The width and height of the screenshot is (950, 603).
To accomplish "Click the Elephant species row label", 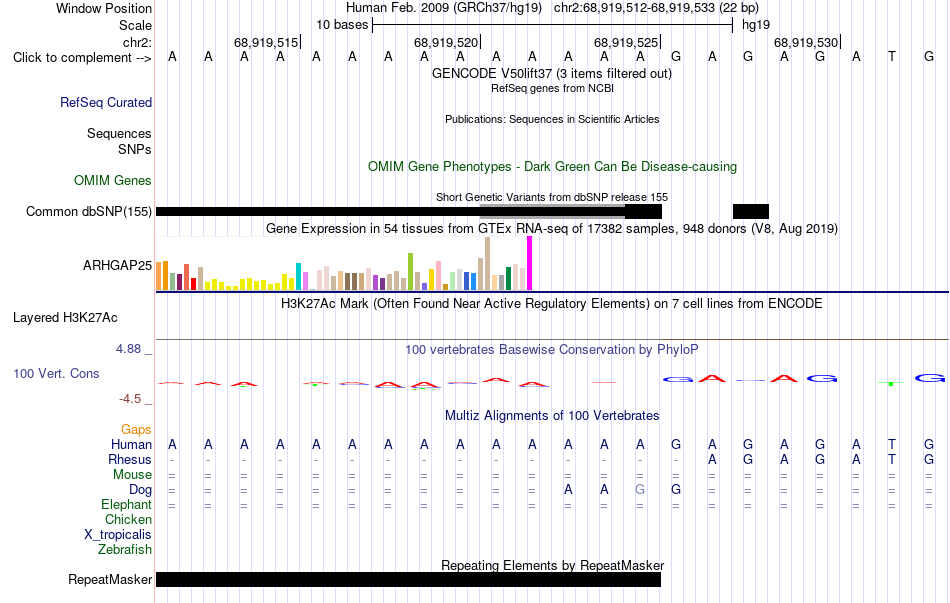I will coord(127,505).
